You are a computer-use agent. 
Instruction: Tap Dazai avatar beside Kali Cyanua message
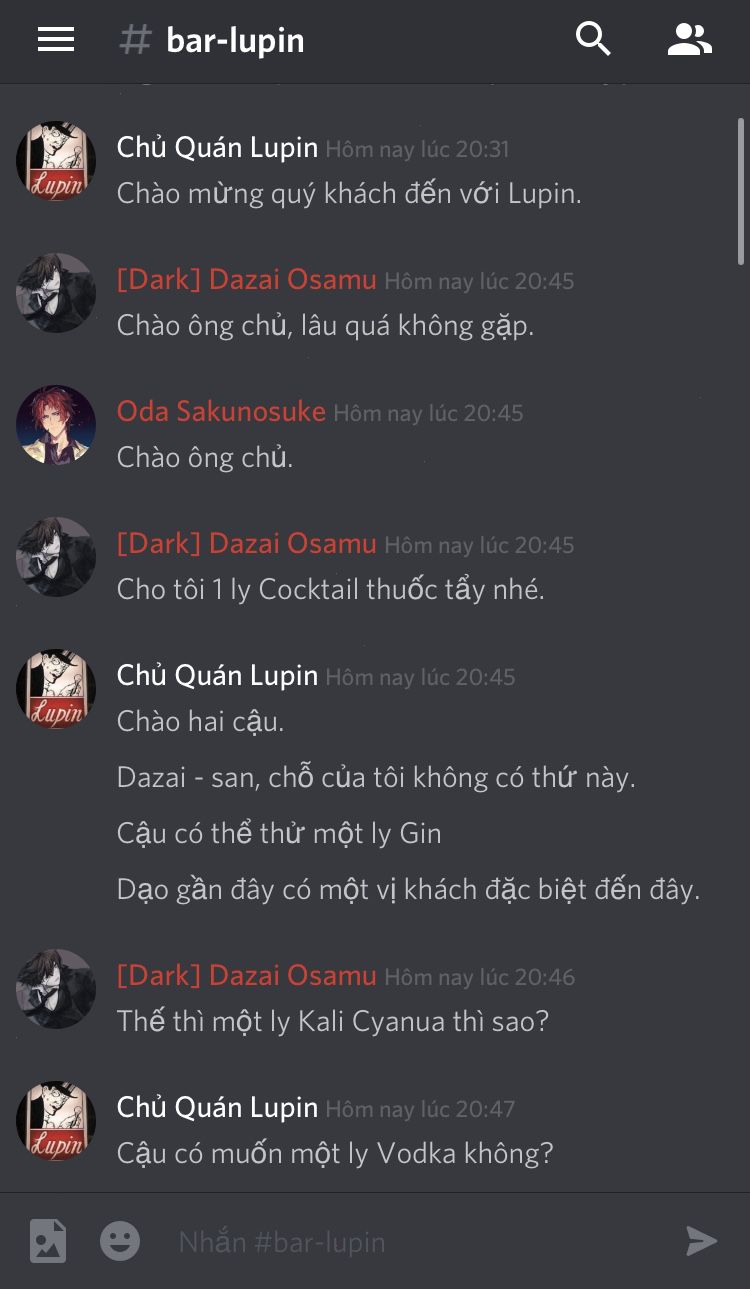[56, 989]
